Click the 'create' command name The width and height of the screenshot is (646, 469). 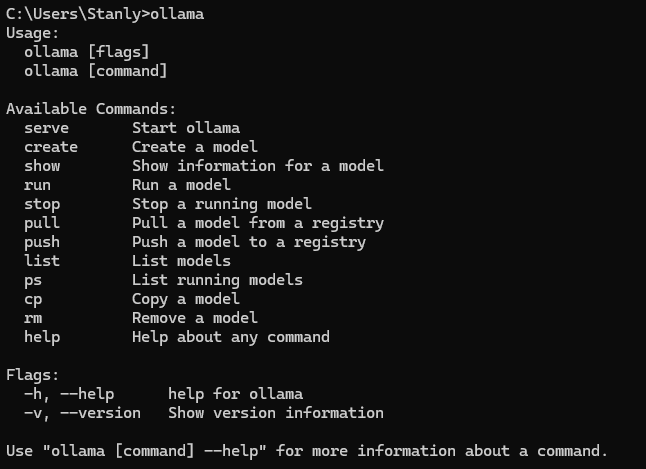pyautogui.click(x=51, y=147)
